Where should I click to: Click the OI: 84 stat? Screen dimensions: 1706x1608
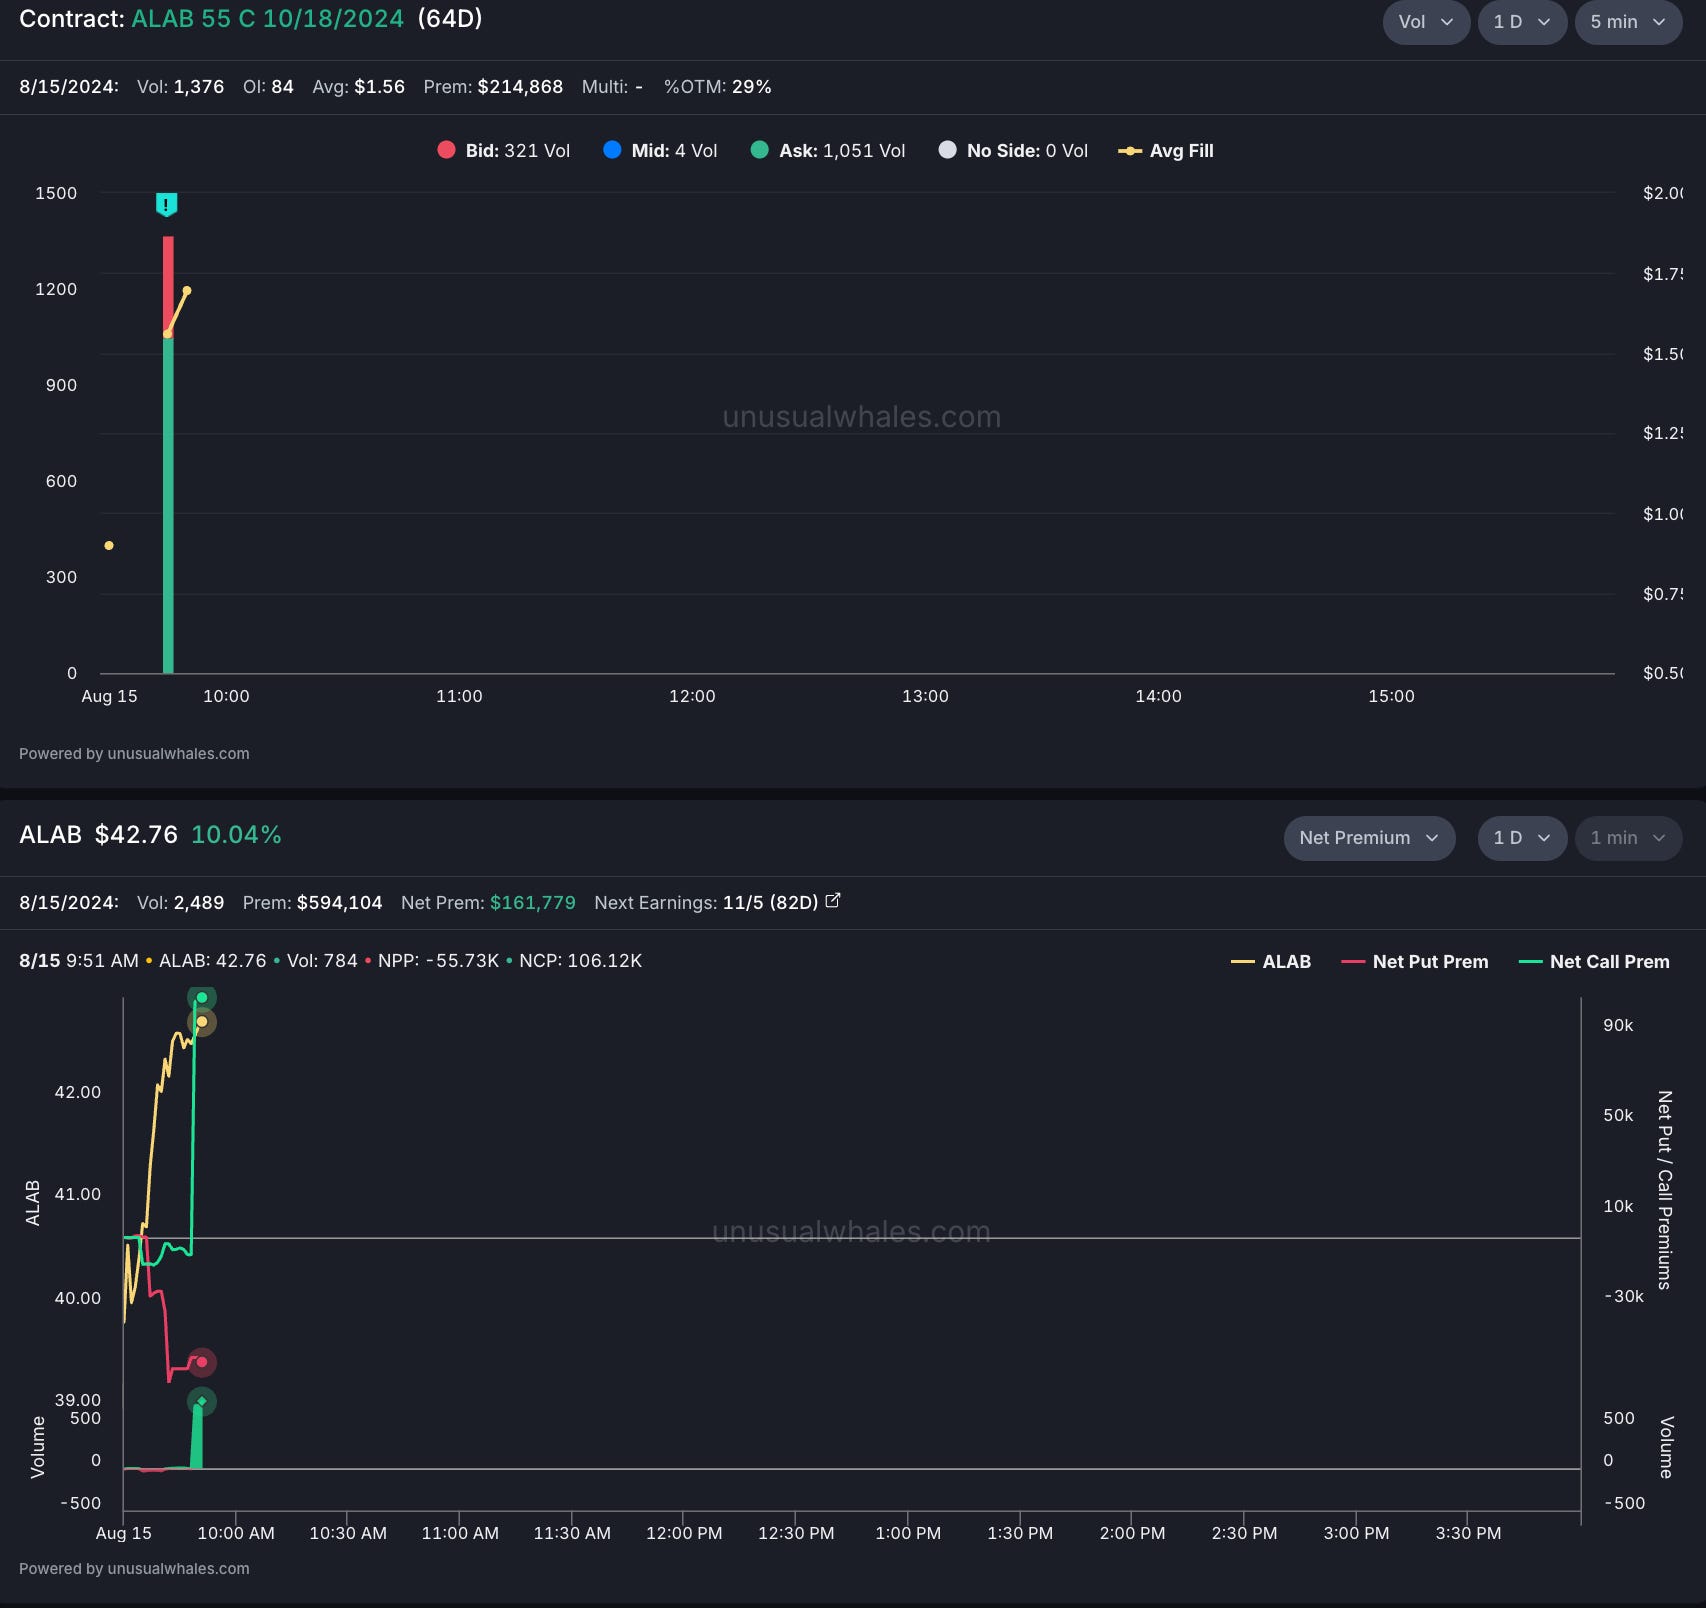pyautogui.click(x=268, y=87)
